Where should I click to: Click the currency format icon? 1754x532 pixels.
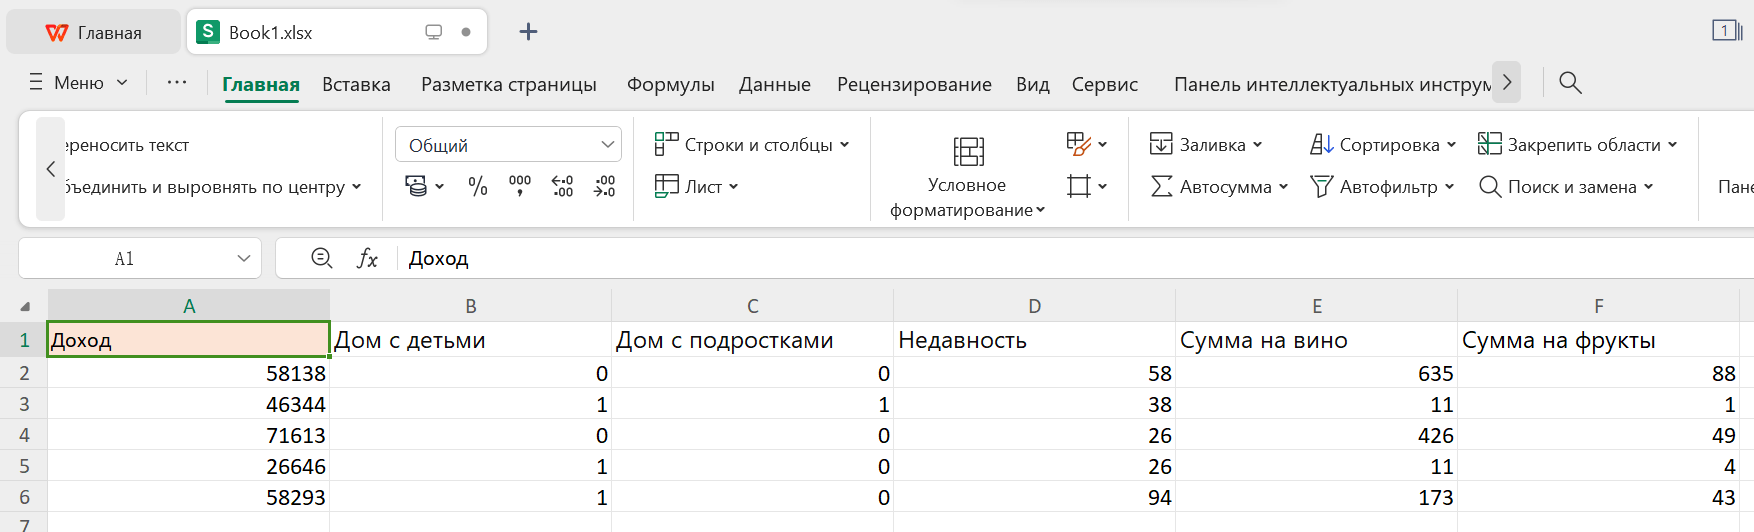(x=416, y=186)
